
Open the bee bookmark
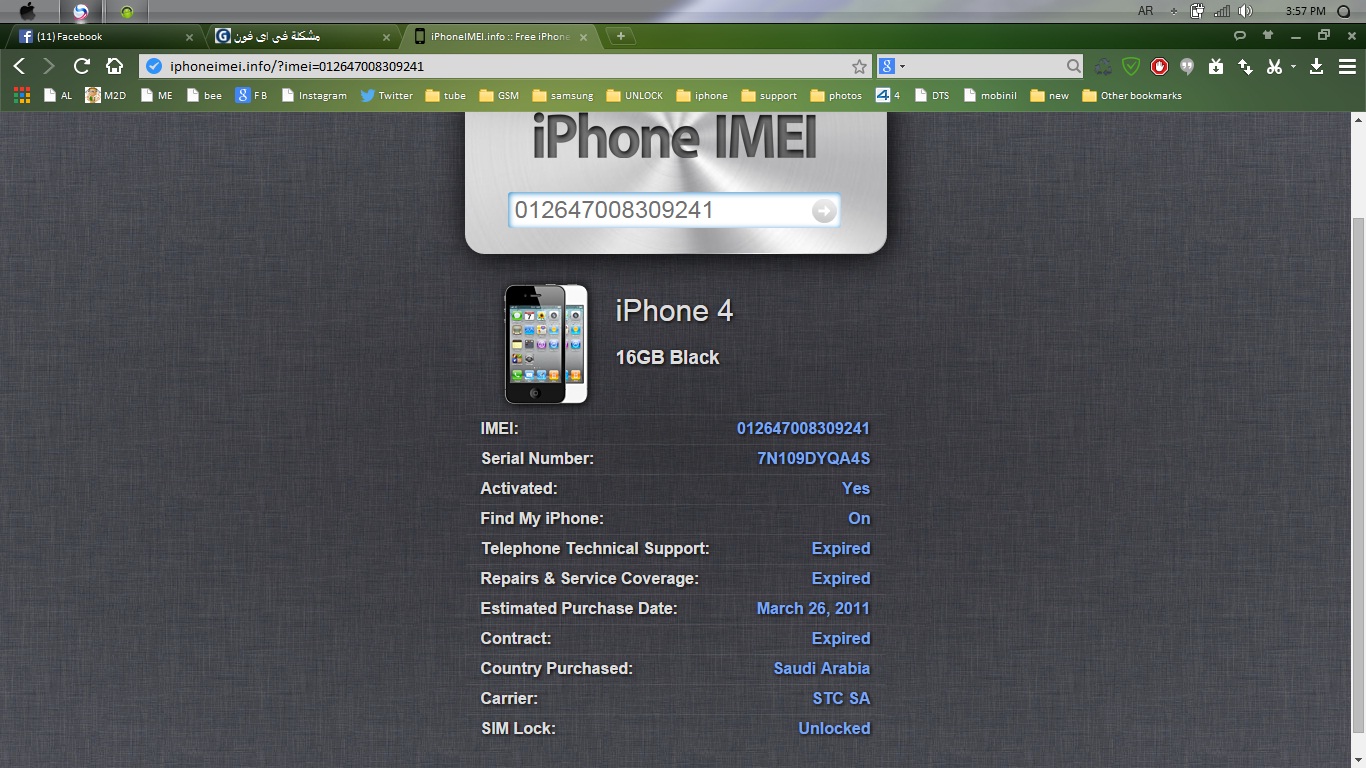[x=204, y=95]
